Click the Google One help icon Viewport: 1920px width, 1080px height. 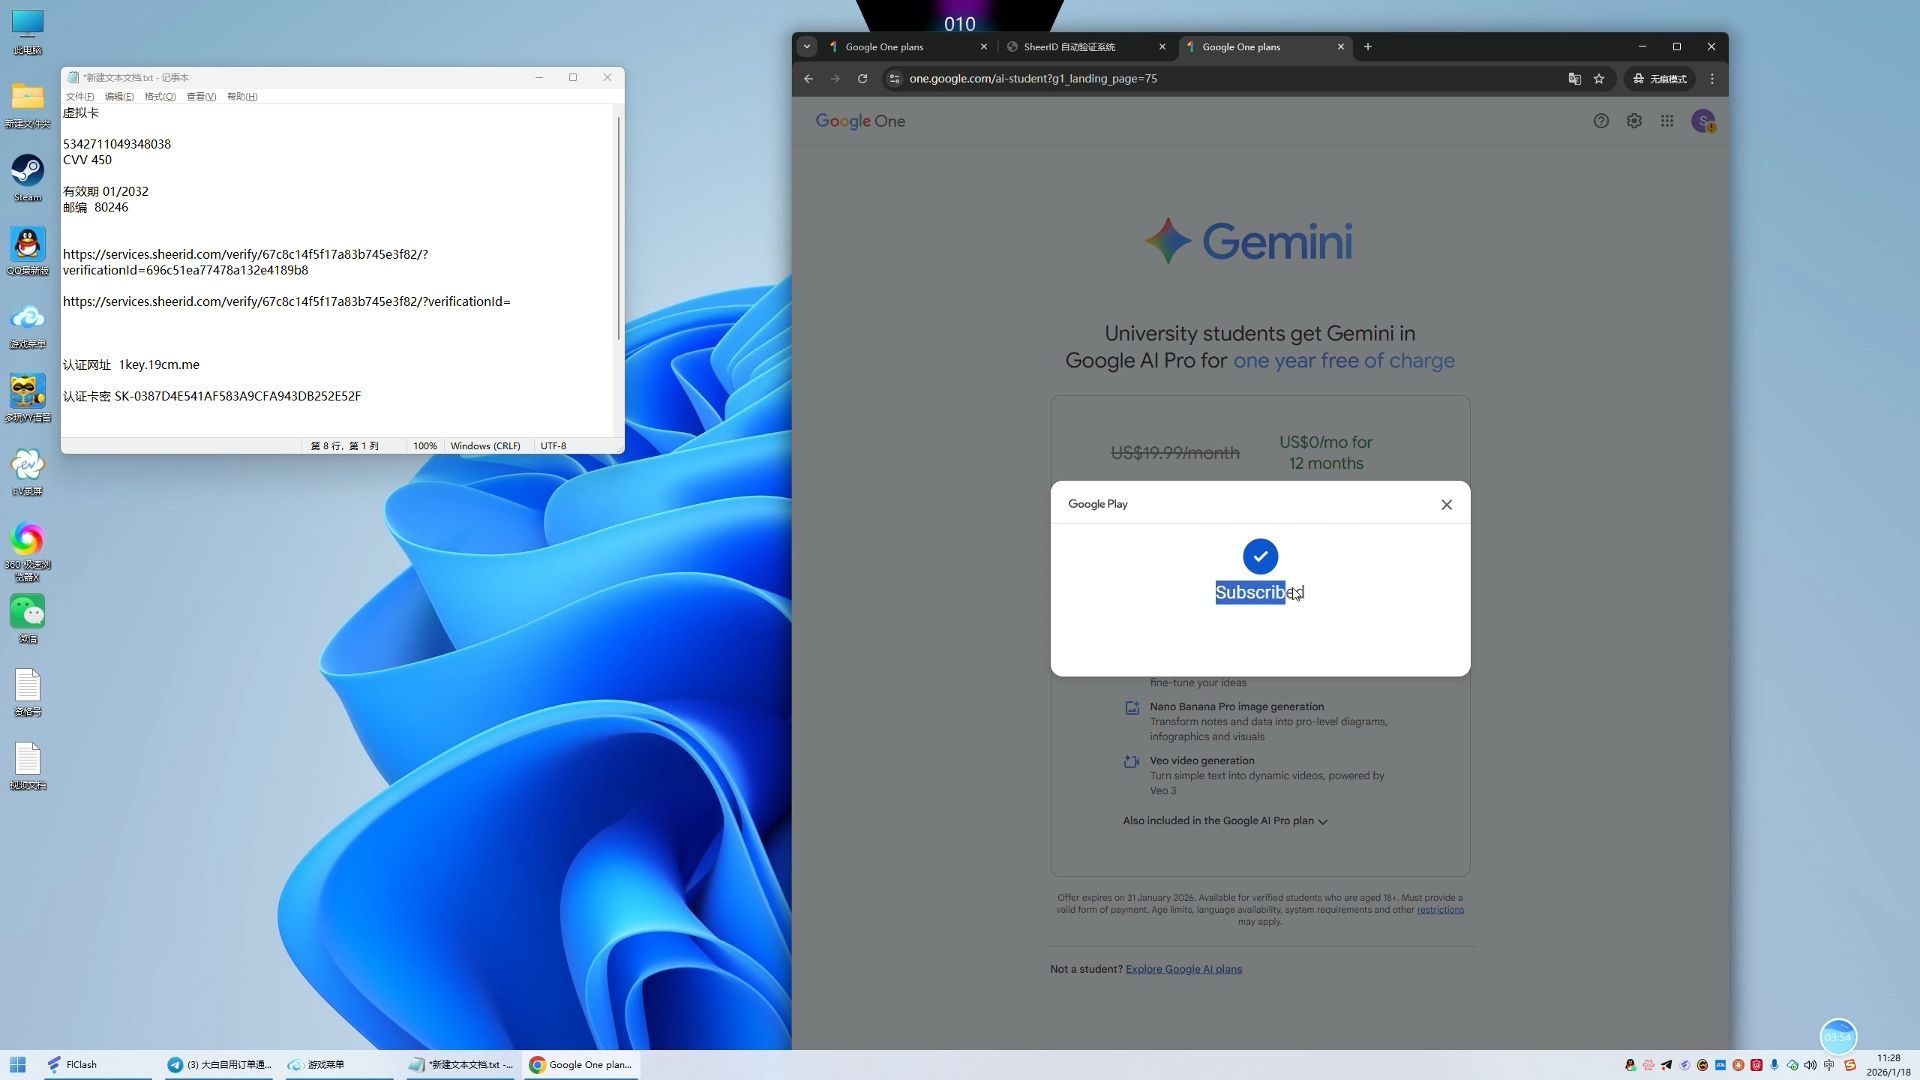1601,121
